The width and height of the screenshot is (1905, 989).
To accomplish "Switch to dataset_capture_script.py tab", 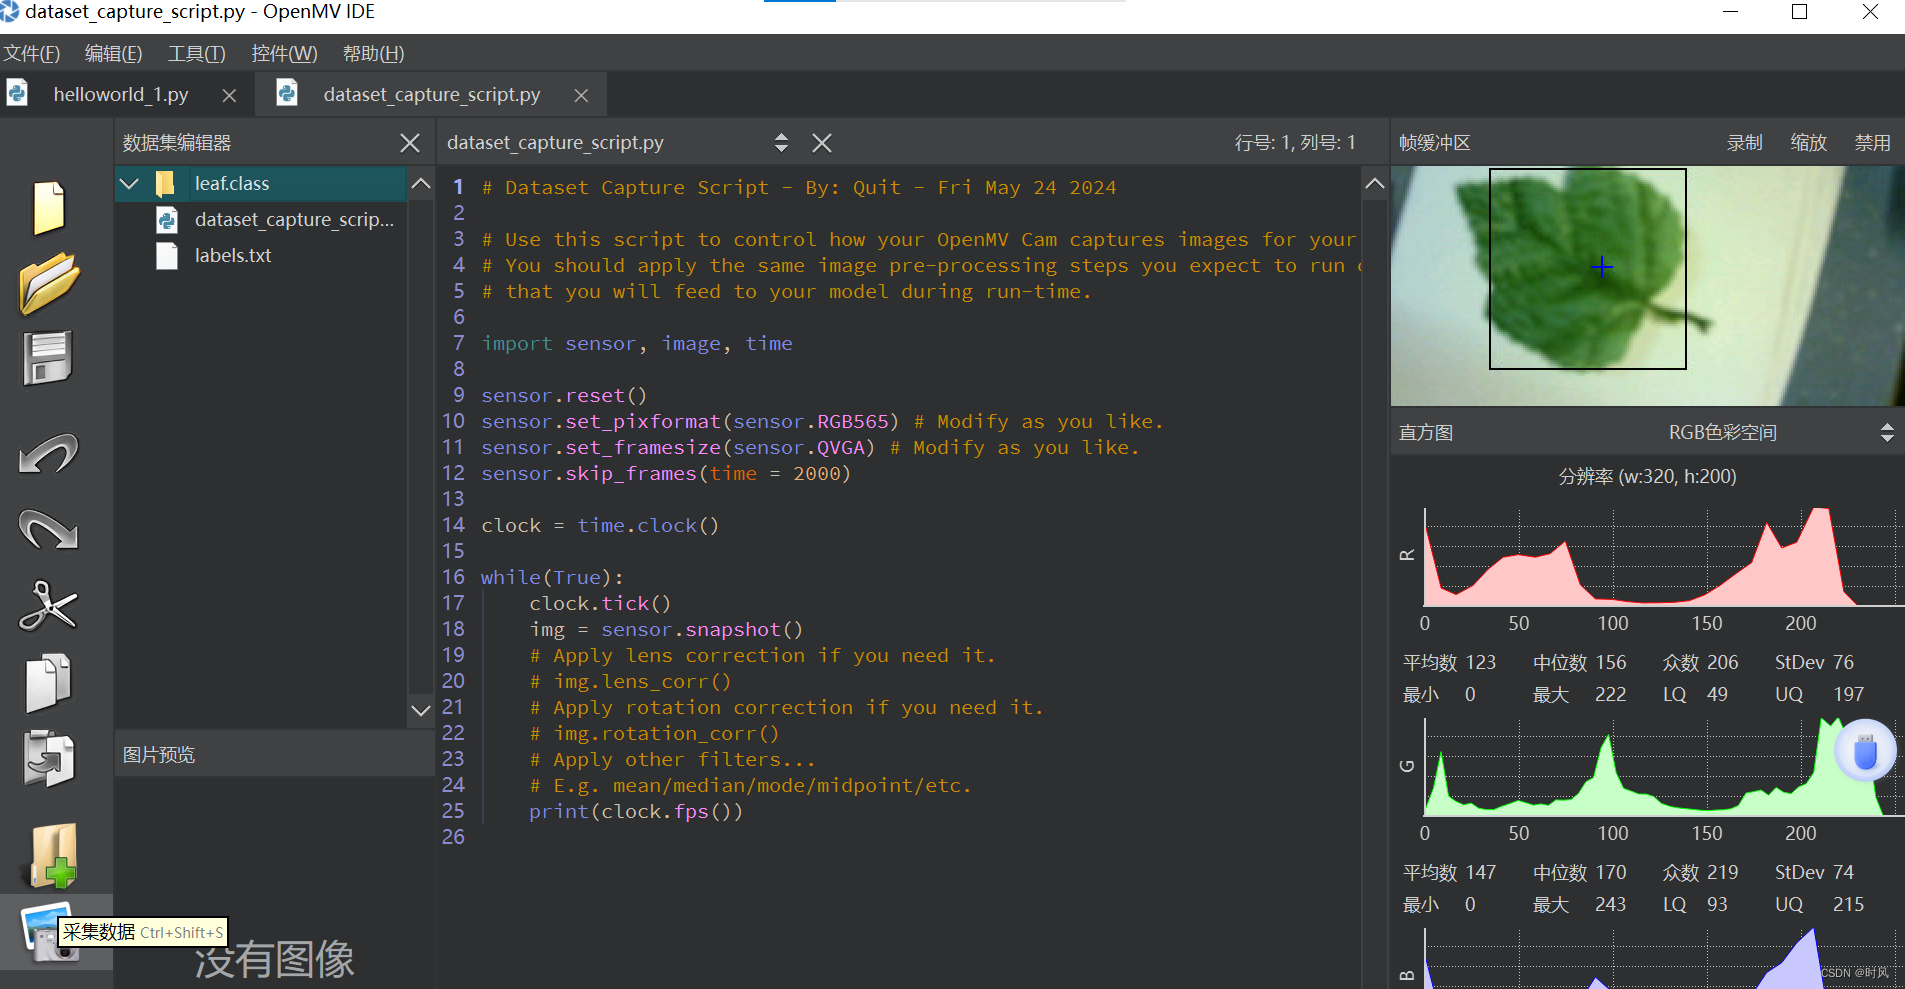I will click(x=431, y=94).
